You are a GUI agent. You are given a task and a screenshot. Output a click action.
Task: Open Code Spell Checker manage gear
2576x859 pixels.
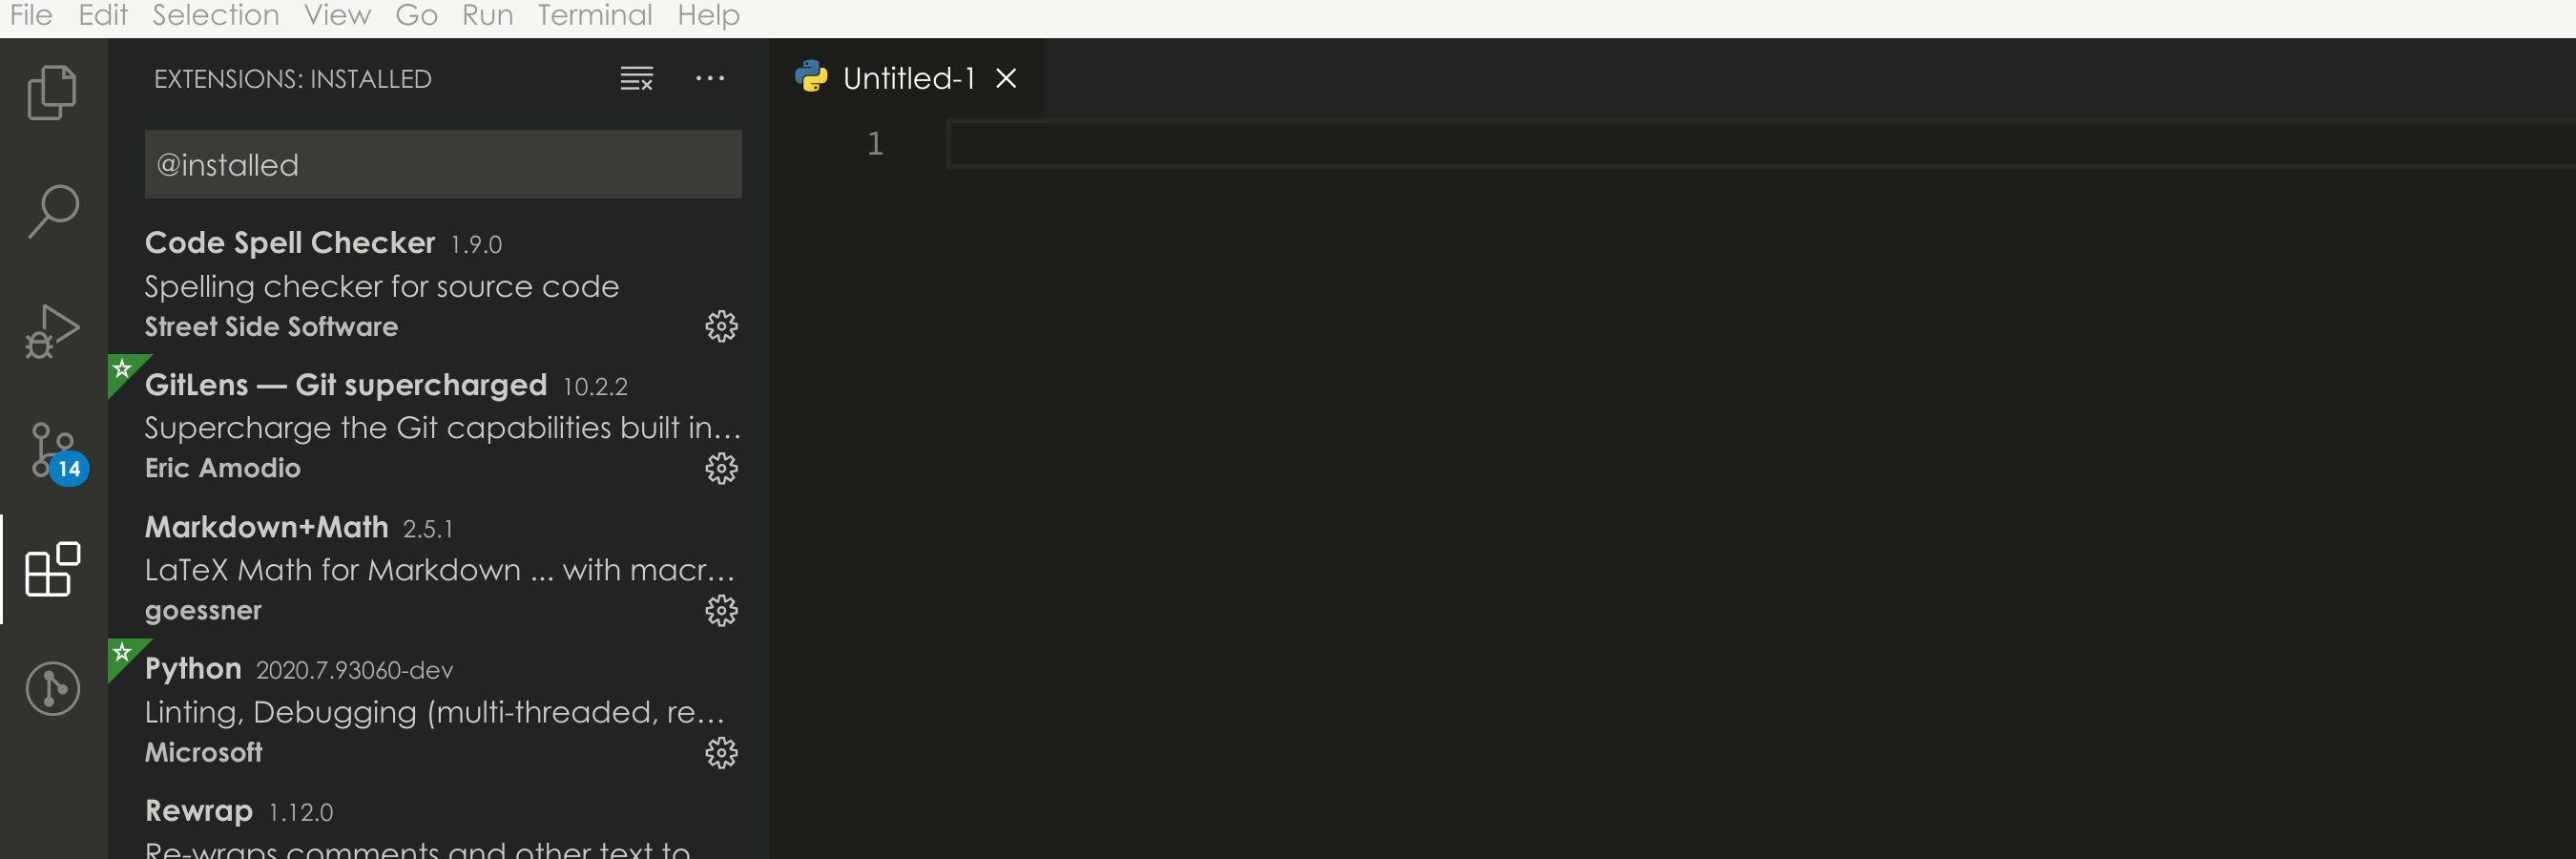721,326
